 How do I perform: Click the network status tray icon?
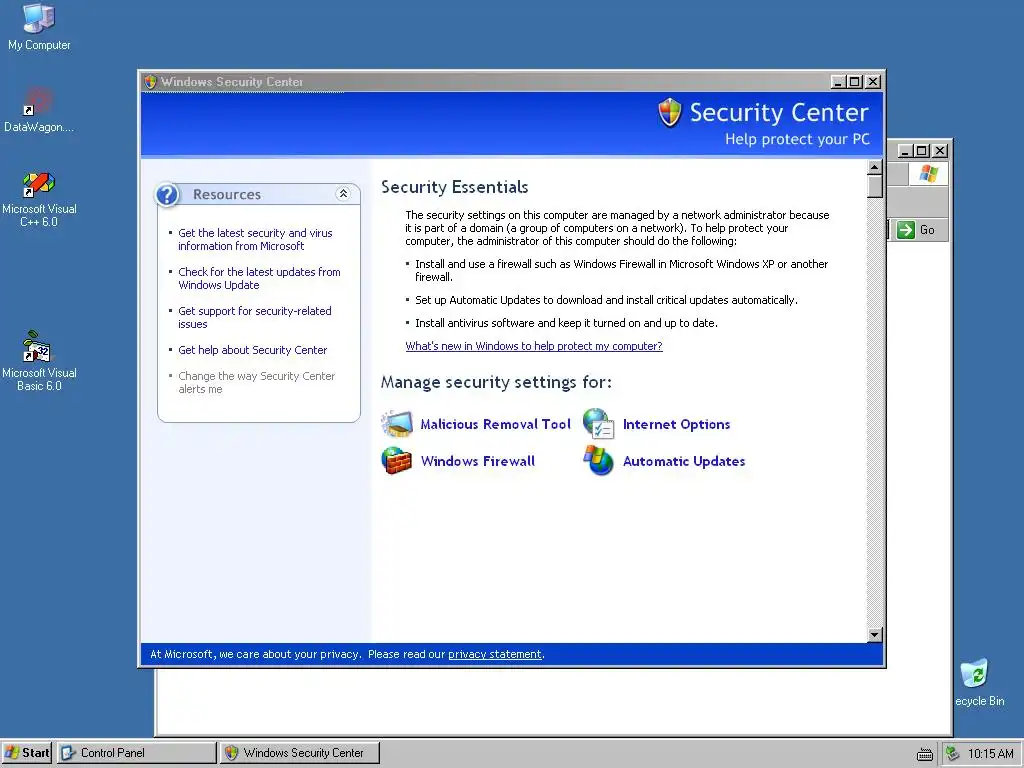[x=952, y=753]
